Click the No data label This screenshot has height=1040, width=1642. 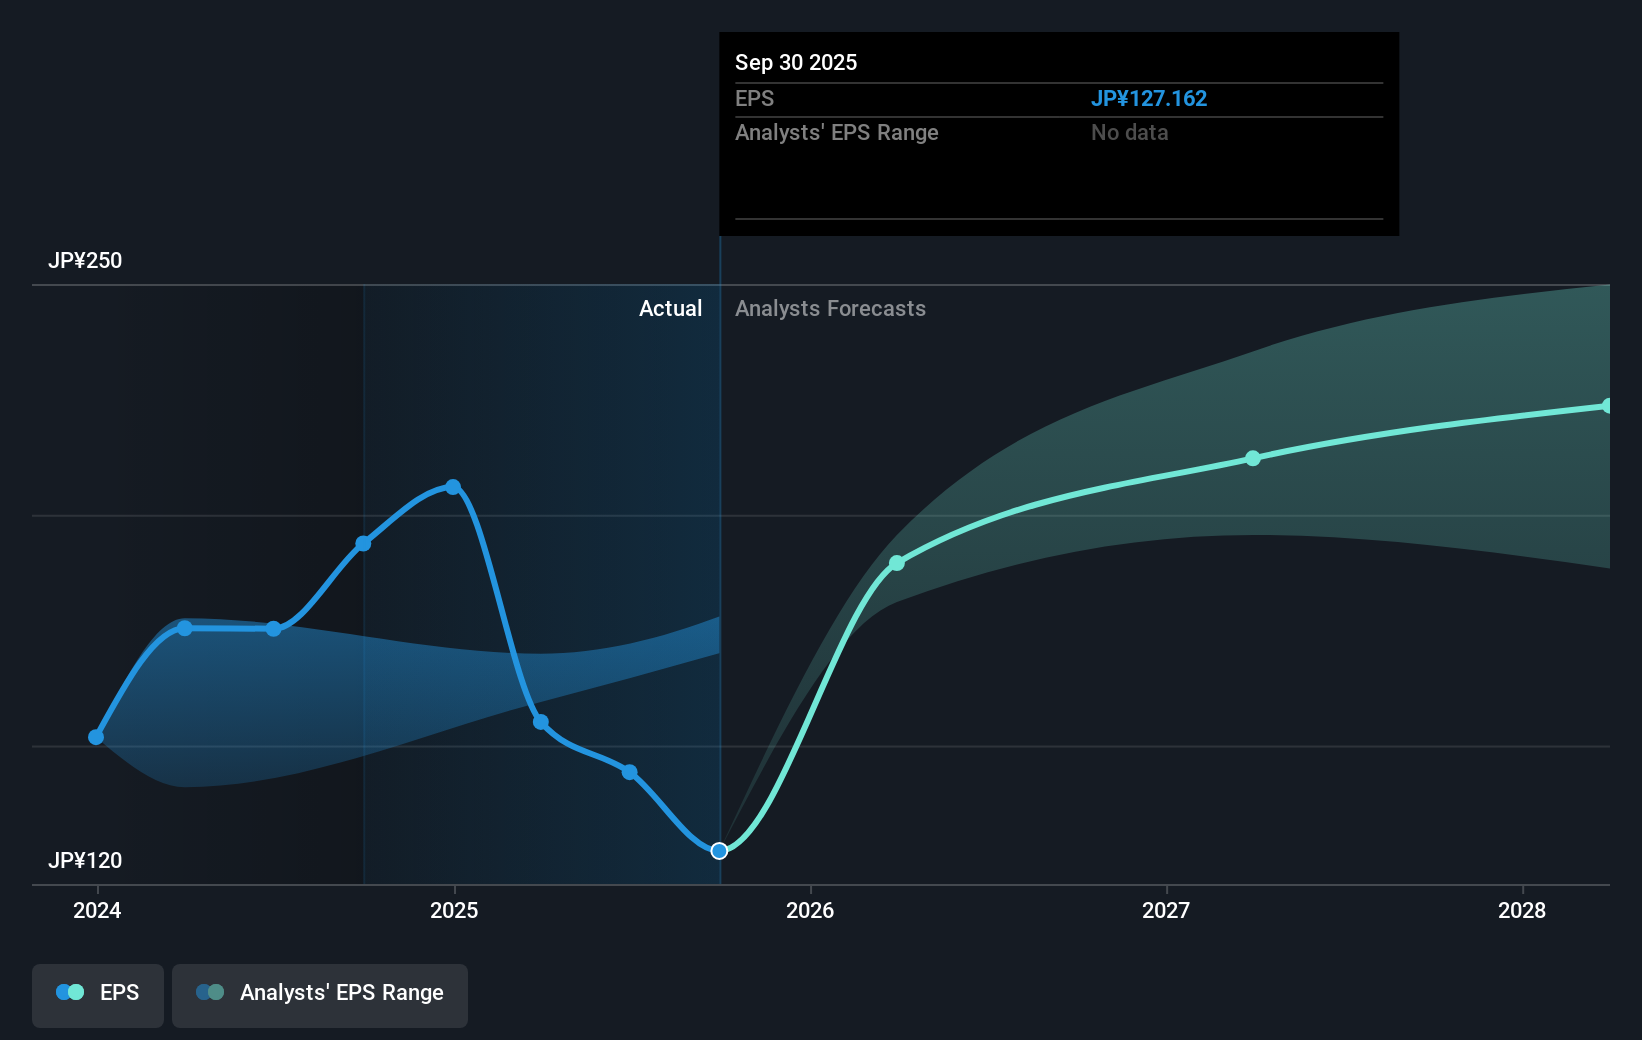point(1129,132)
